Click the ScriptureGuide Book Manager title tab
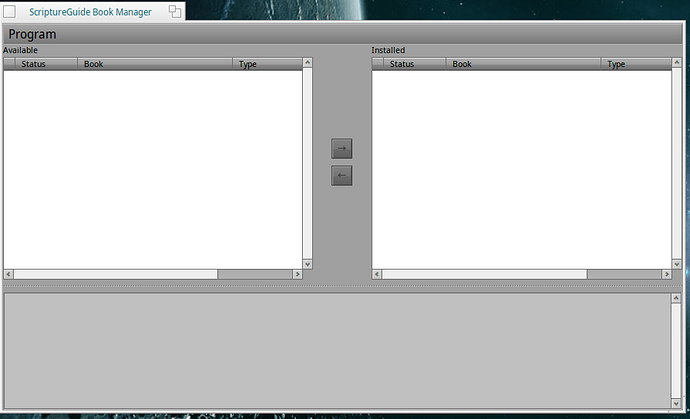Screen dimensions: 690x419 click(x=90, y=12)
